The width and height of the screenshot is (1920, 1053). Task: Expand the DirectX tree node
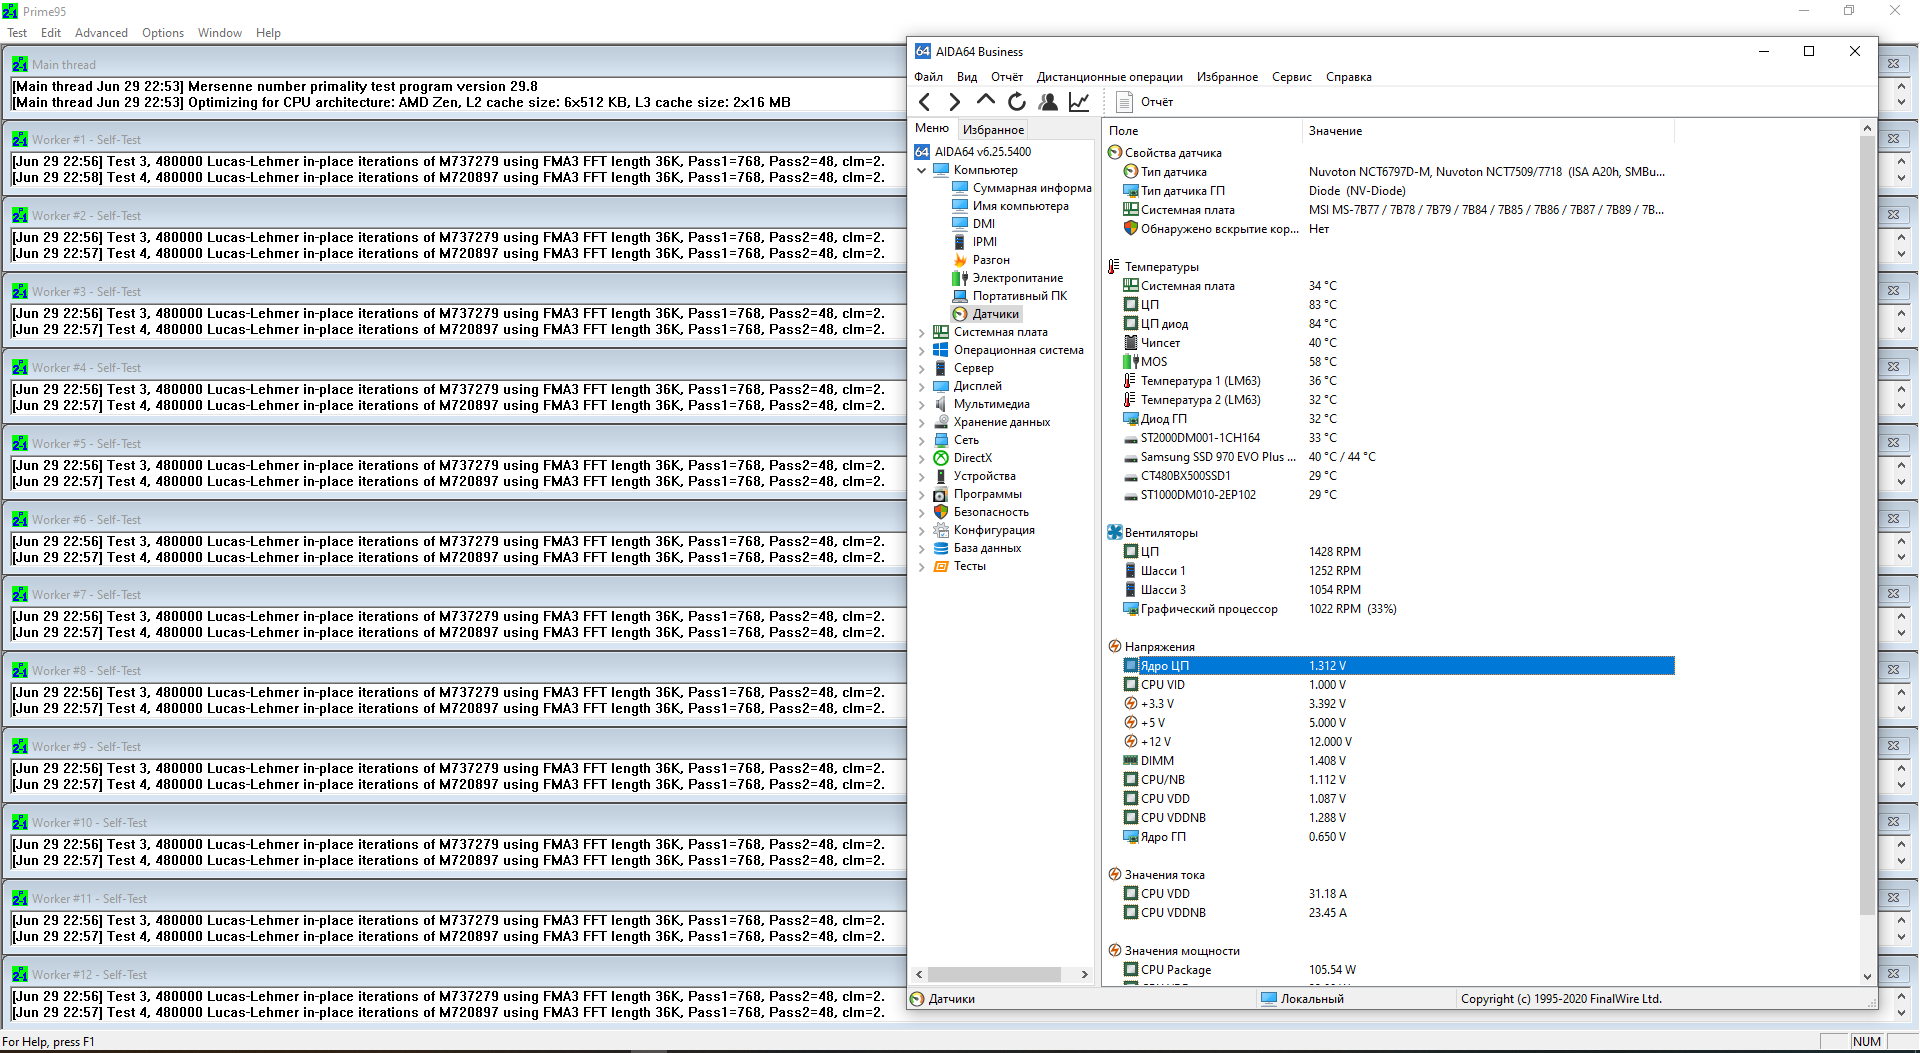922,458
